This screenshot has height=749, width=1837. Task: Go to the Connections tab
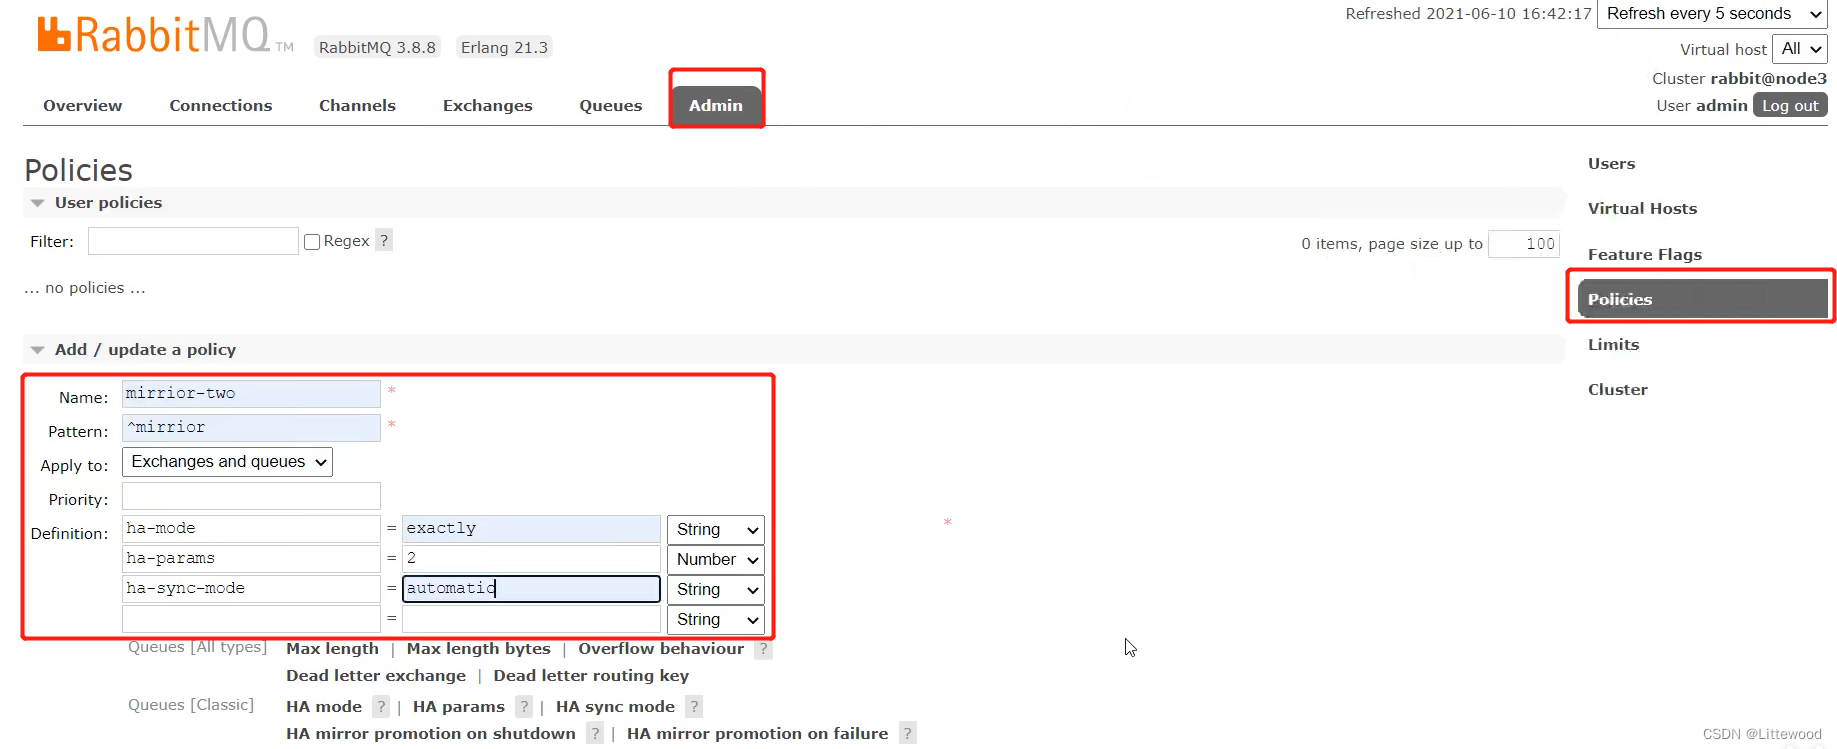[221, 106]
